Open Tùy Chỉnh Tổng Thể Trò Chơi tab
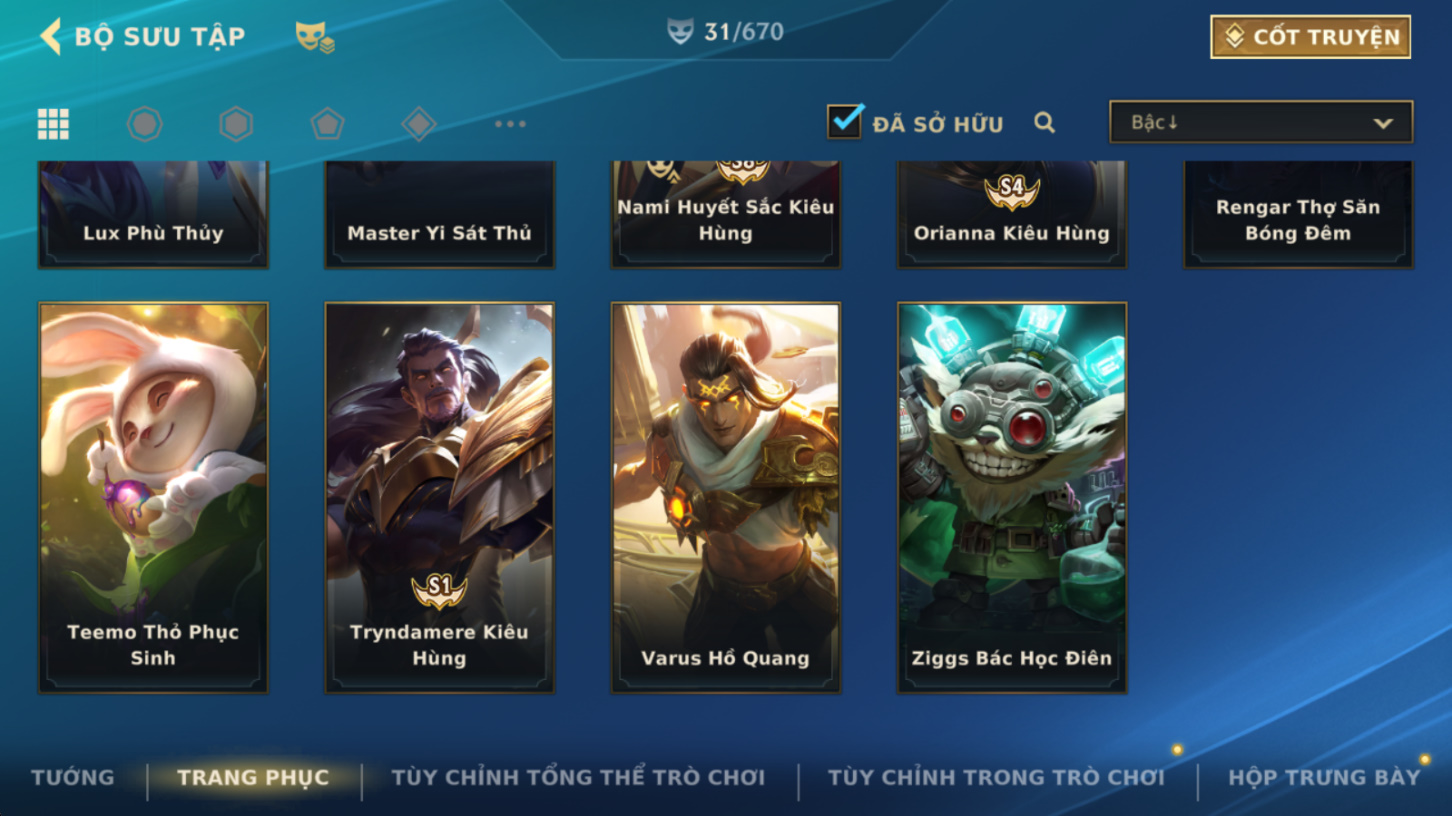The height and width of the screenshot is (816, 1452). point(578,777)
